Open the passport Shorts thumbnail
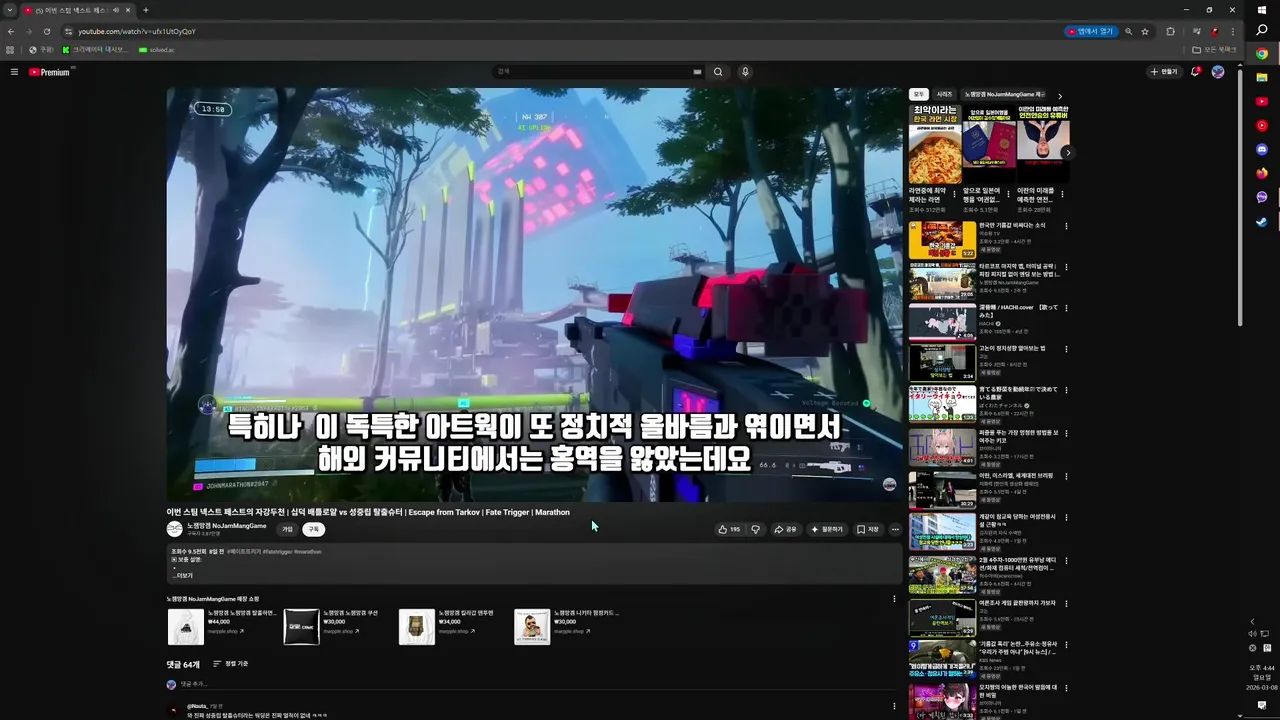 tap(988, 145)
